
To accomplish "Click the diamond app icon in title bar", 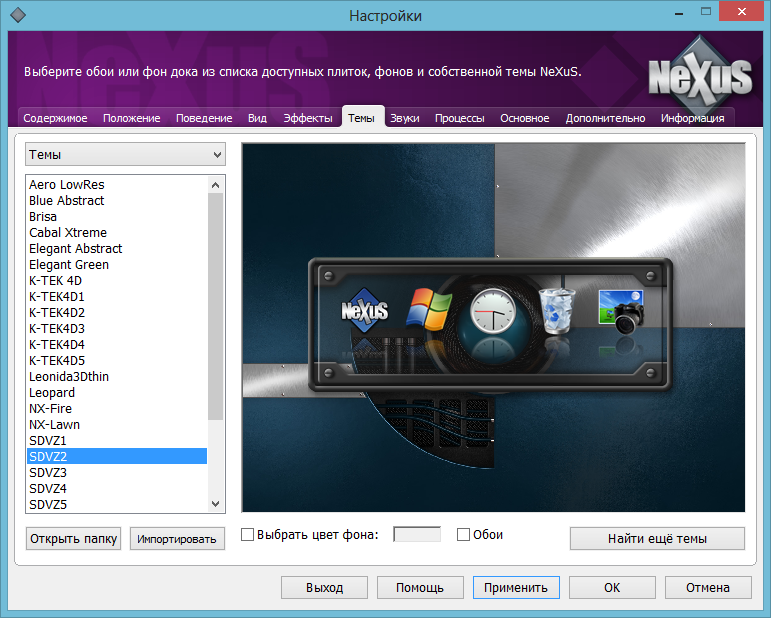I will [18, 15].
